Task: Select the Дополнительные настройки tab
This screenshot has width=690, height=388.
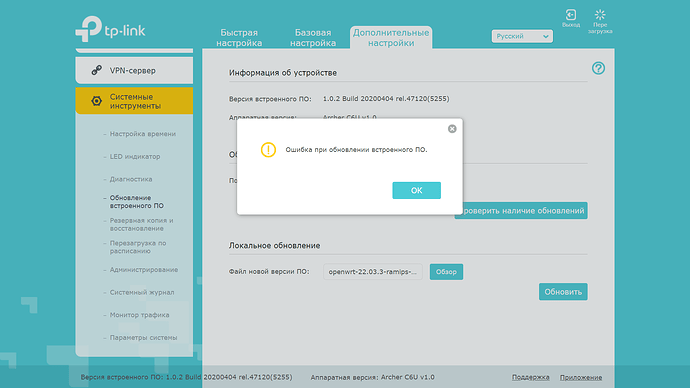Action: [391, 38]
